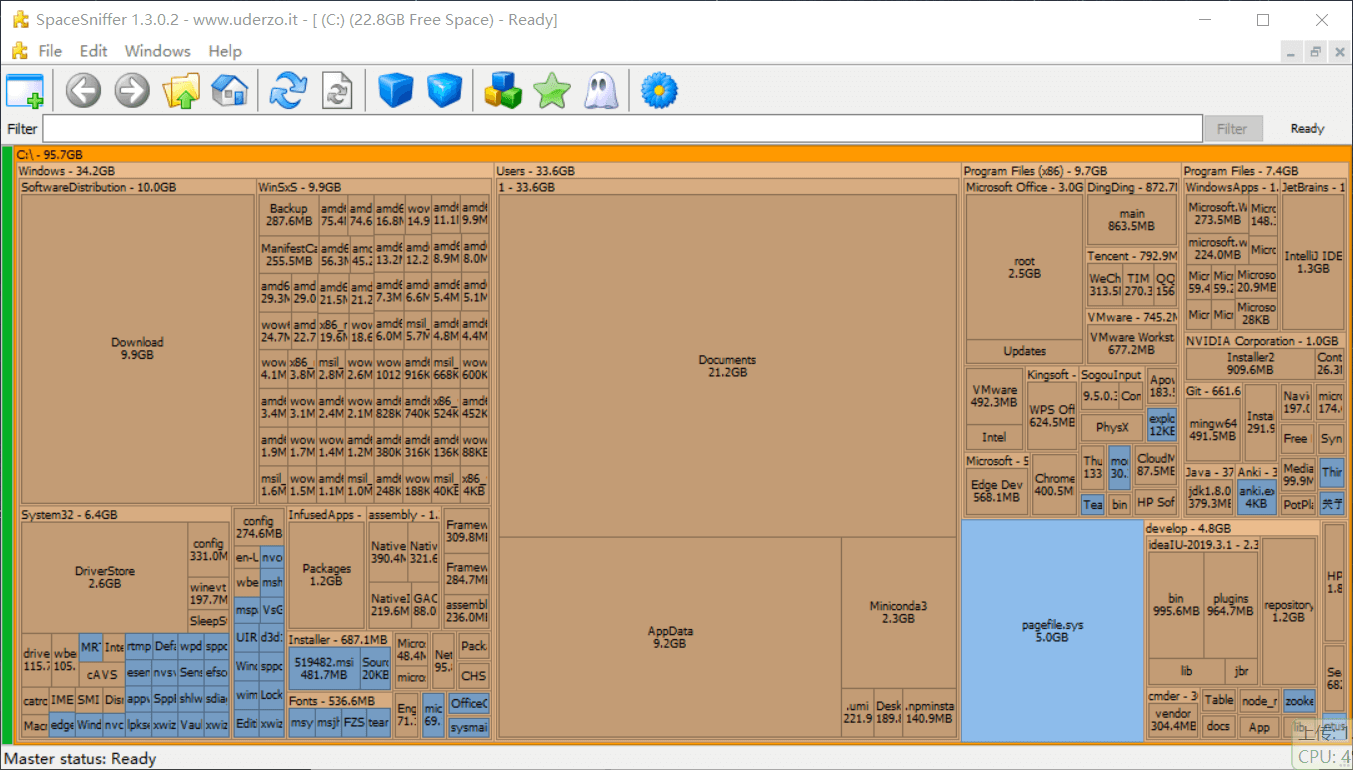Go back with the left arrow icon

pos(83,91)
